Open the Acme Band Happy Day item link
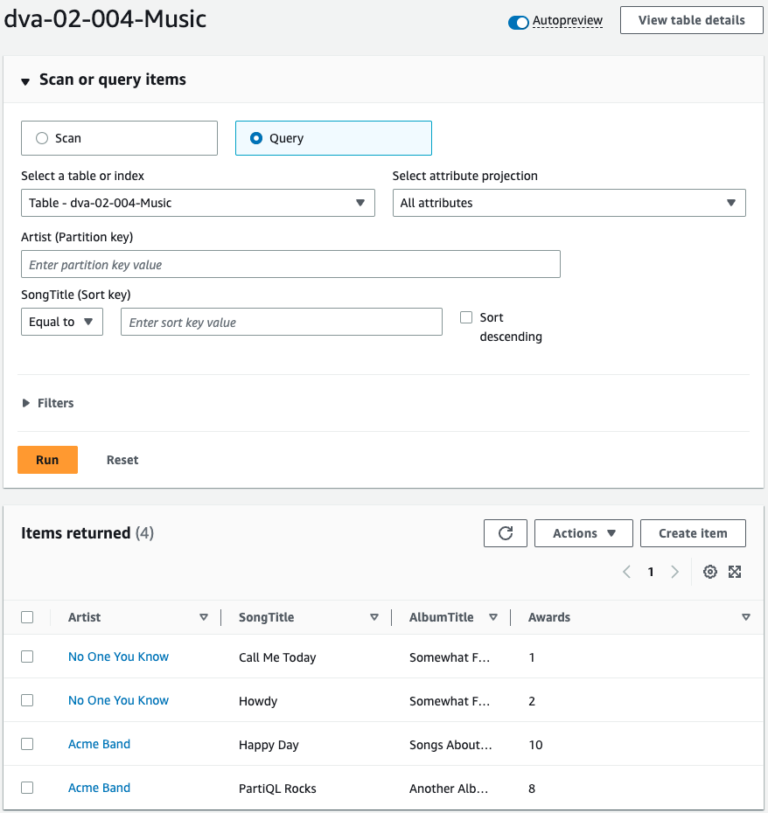 pos(99,744)
